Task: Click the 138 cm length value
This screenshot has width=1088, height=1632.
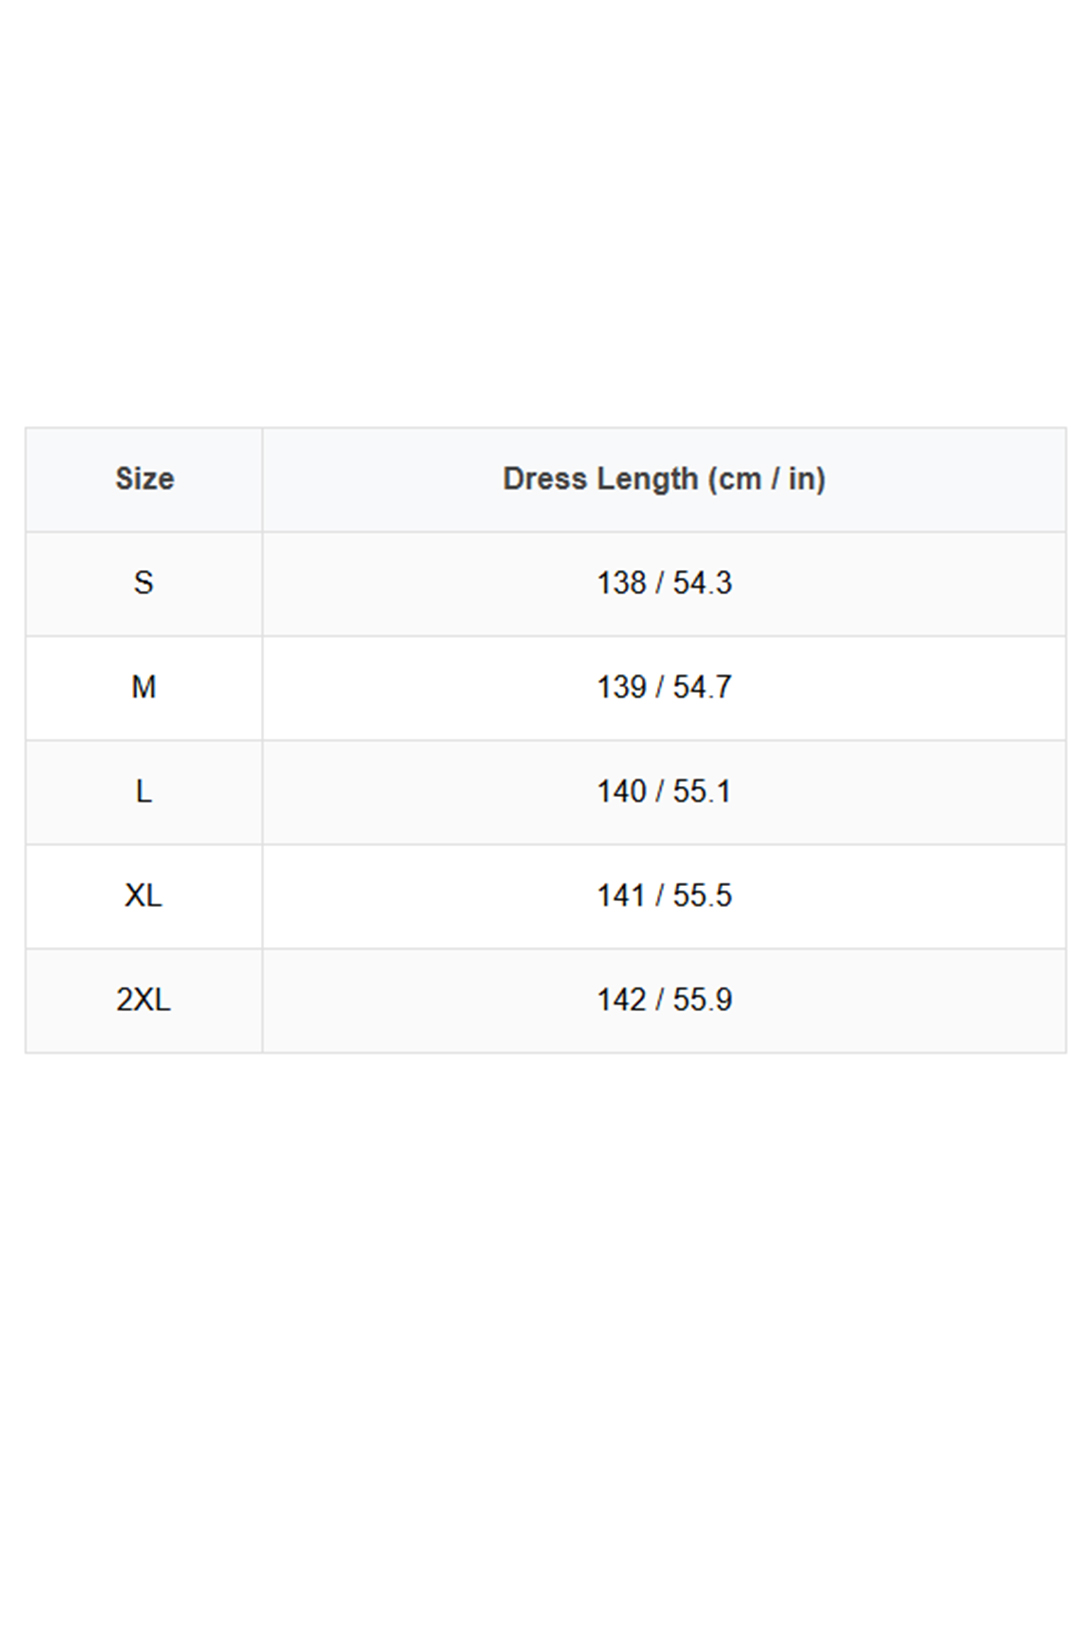Action: coord(621,583)
